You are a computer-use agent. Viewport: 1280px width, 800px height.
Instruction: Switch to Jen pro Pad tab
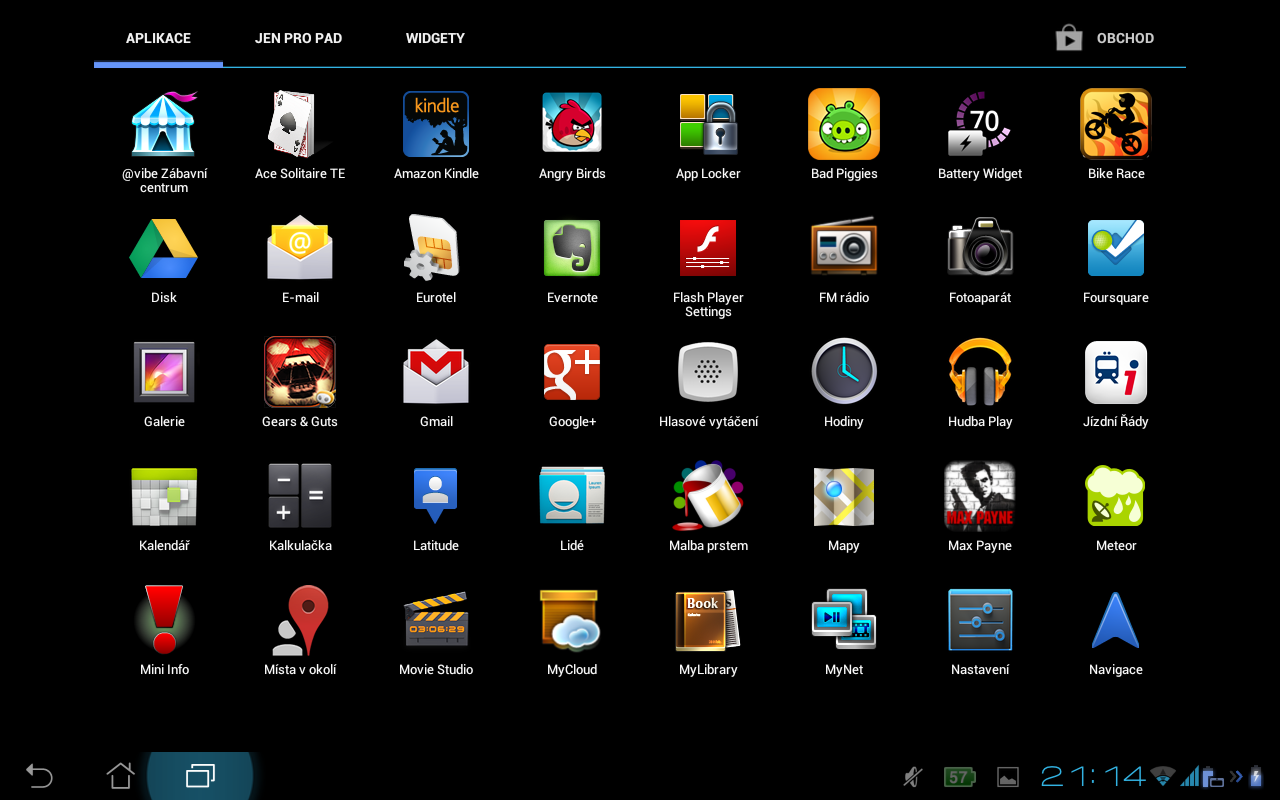click(x=298, y=38)
